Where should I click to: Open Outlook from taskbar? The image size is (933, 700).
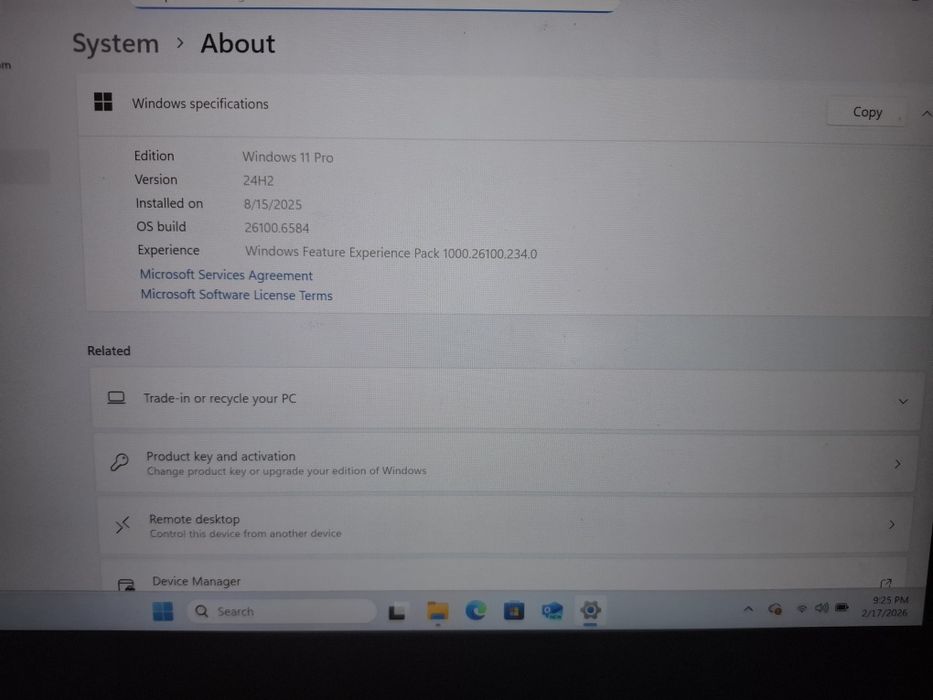click(552, 611)
